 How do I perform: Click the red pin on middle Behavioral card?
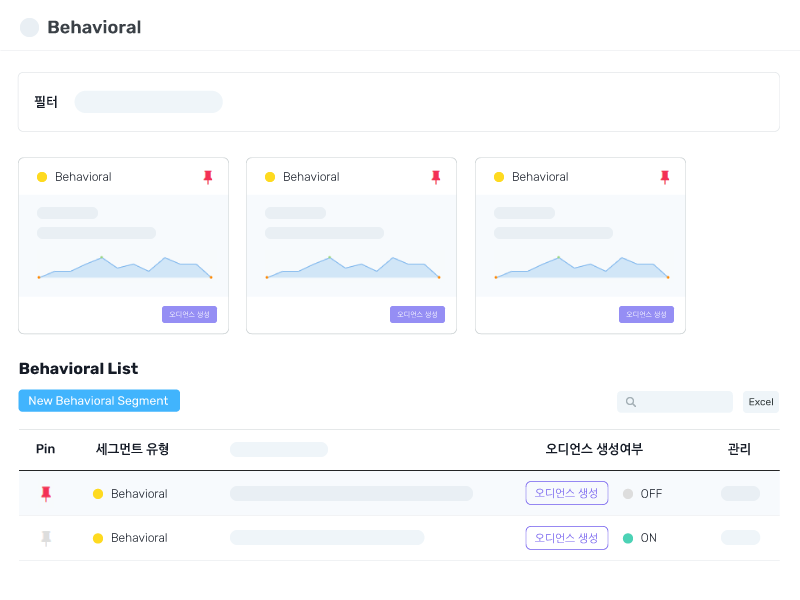[435, 177]
